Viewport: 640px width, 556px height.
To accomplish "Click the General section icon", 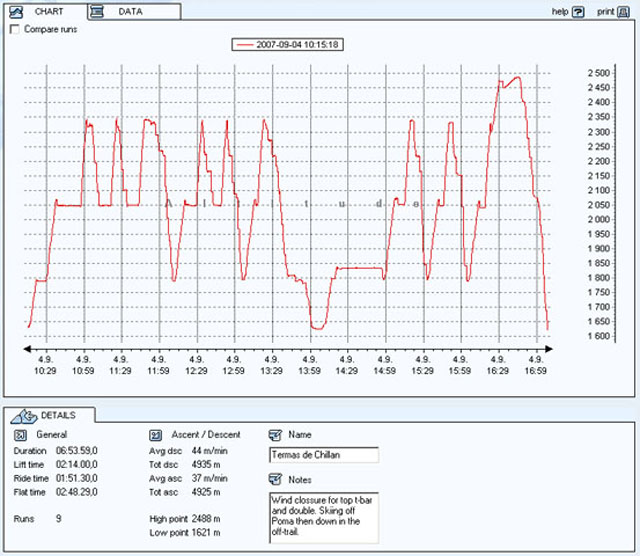I will coord(20,435).
